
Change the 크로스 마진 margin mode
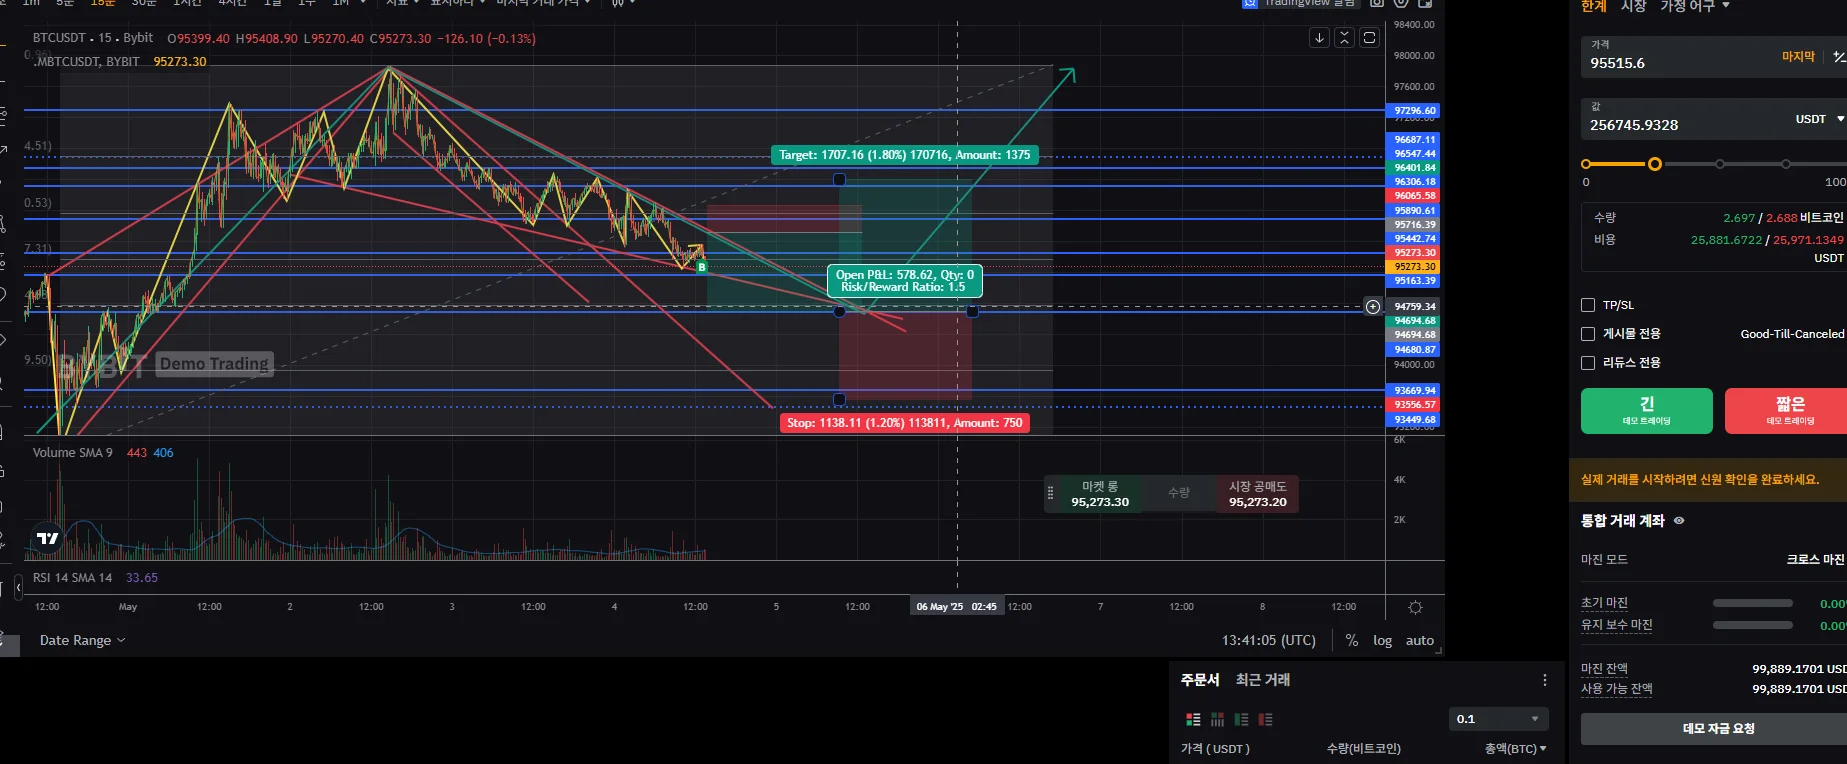1816,560
